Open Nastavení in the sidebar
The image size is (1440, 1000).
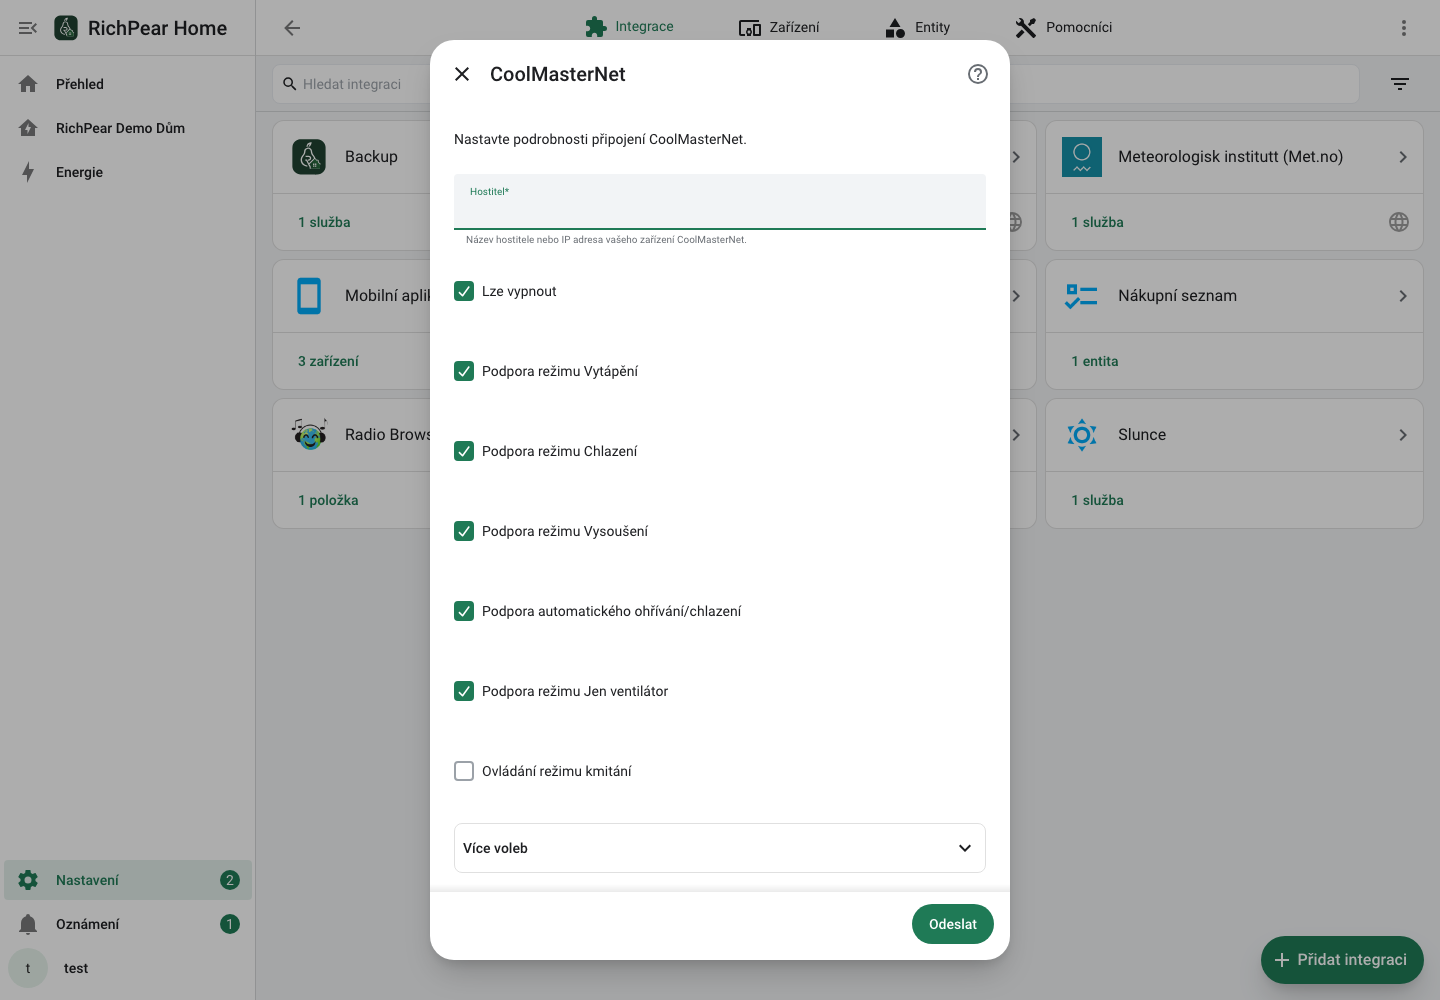[x=128, y=880]
